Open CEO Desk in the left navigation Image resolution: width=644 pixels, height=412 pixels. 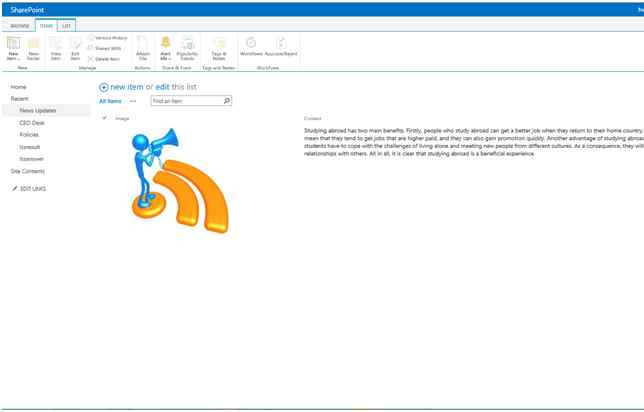pyautogui.click(x=32, y=123)
